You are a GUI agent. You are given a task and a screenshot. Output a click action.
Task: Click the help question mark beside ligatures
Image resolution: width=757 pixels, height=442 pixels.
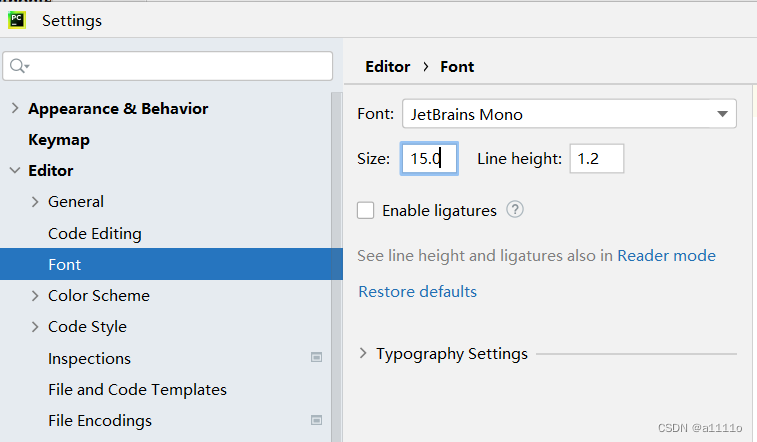(x=515, y=210)
